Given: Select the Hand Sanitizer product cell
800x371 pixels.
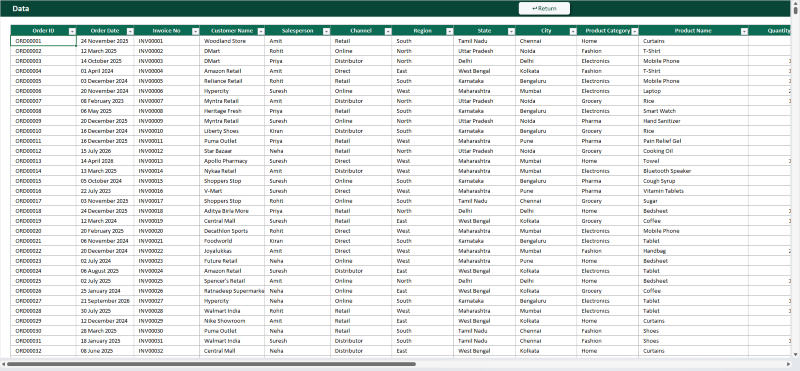Looking at the screenshot, I should click(x=694, y=121).
